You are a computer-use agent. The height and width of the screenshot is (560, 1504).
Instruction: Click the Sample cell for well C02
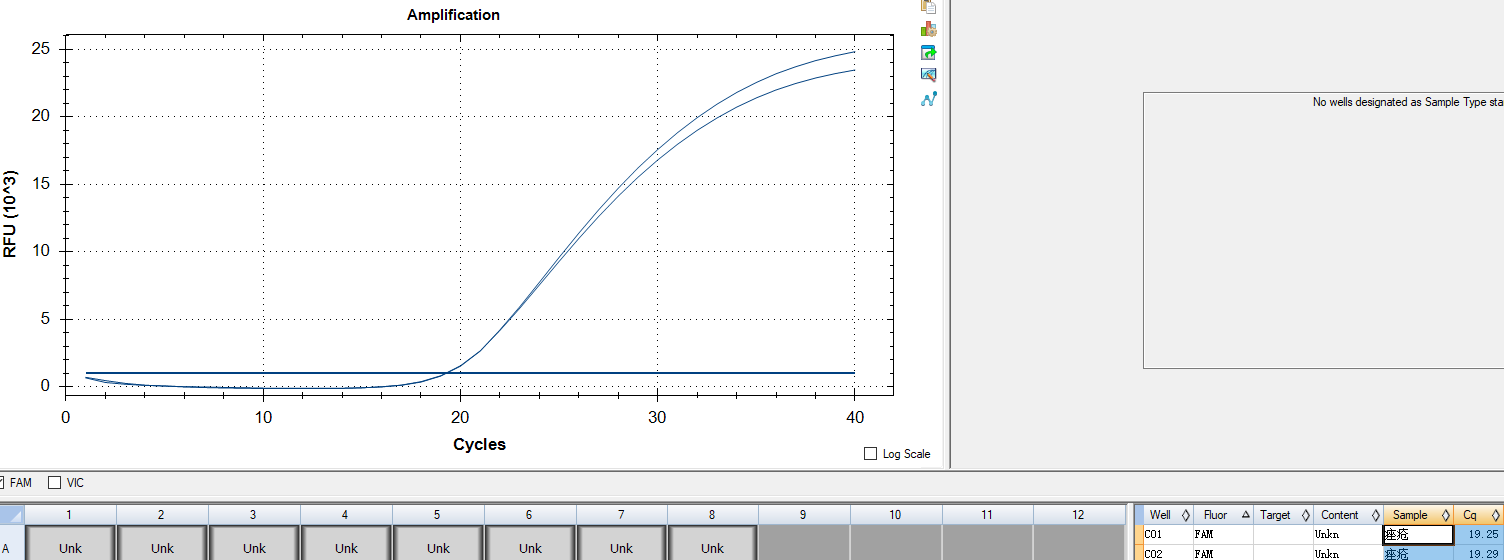pos(1417,553)
